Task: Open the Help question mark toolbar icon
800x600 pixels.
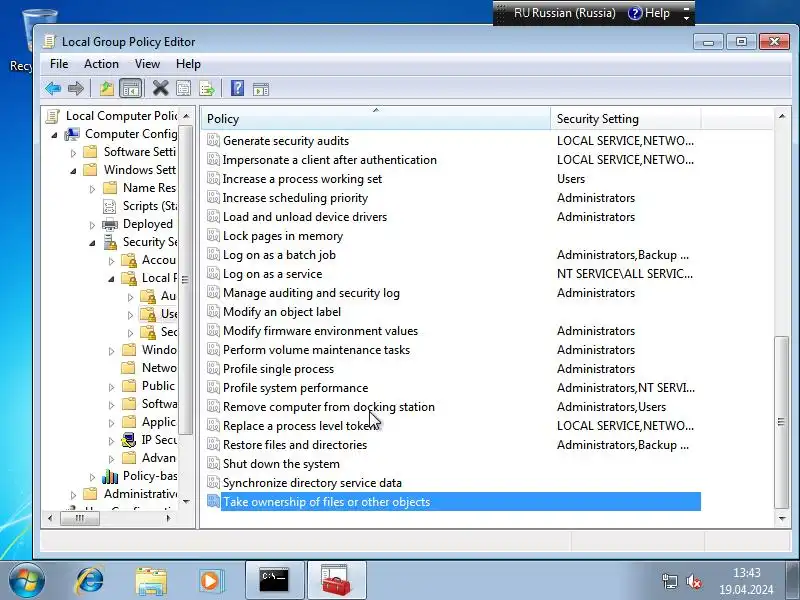Action: [237, 89]
